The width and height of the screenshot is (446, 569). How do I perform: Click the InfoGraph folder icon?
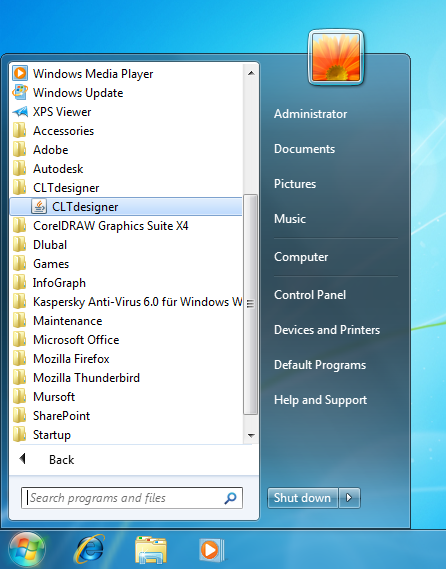pyautogui.click(x=20, y=282)
